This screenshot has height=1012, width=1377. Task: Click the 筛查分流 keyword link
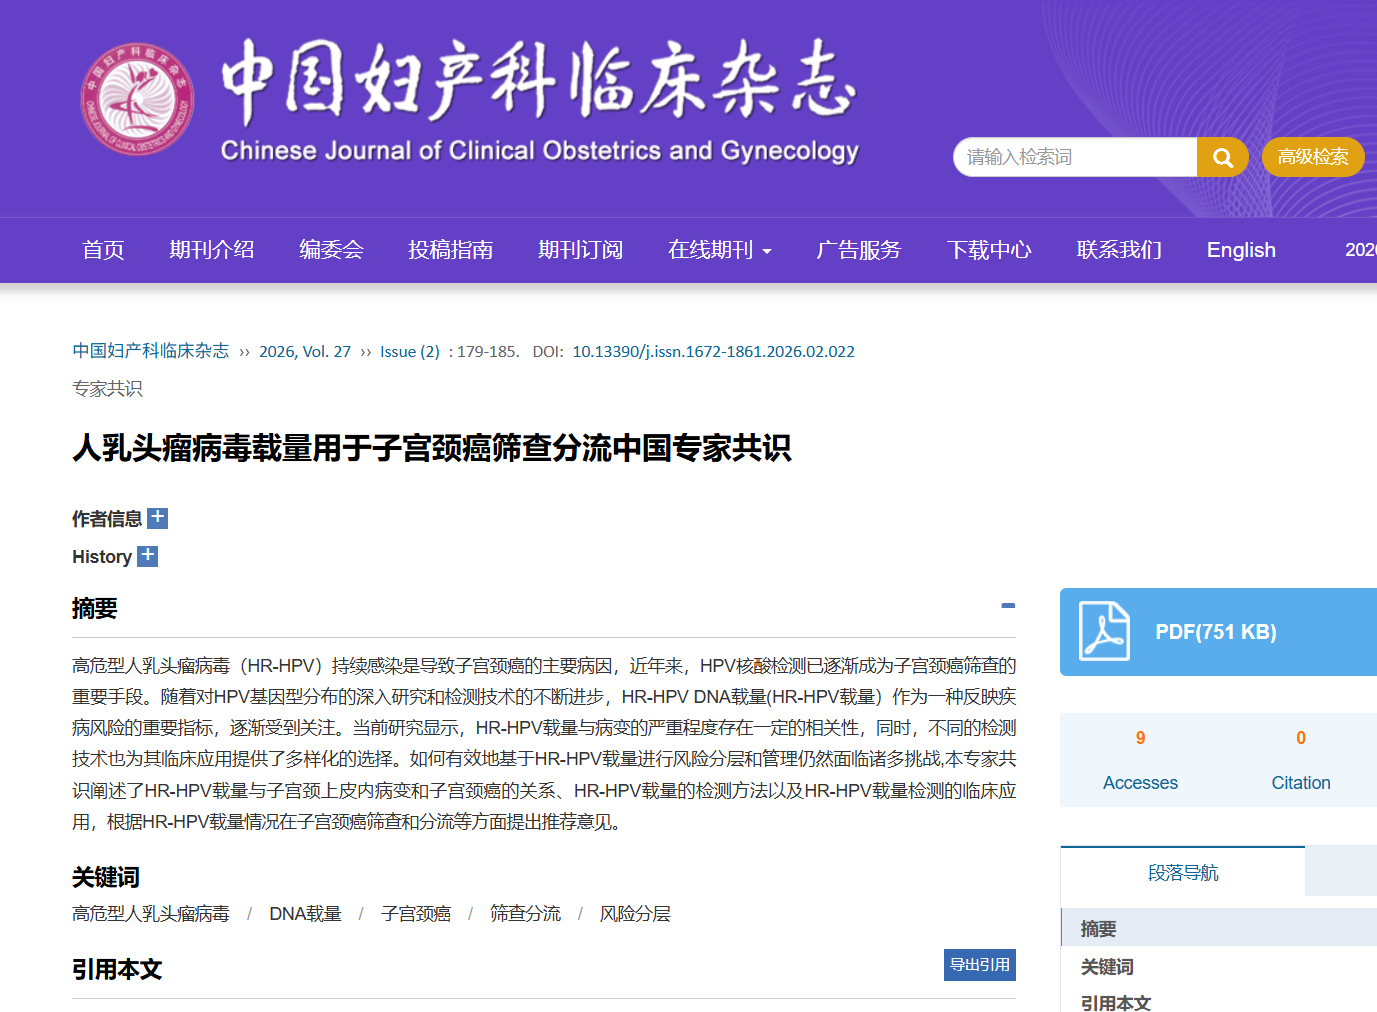coord(525,914)
